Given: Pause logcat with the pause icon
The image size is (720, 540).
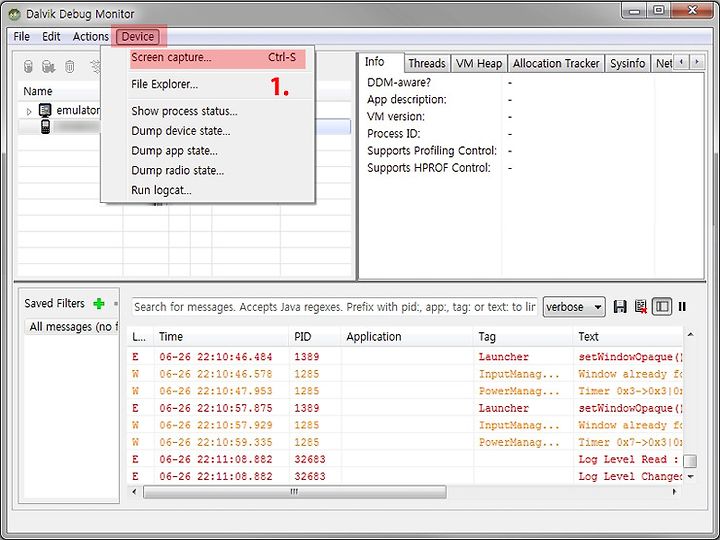Looking at the screenshot, I should (x=682, y=307).
